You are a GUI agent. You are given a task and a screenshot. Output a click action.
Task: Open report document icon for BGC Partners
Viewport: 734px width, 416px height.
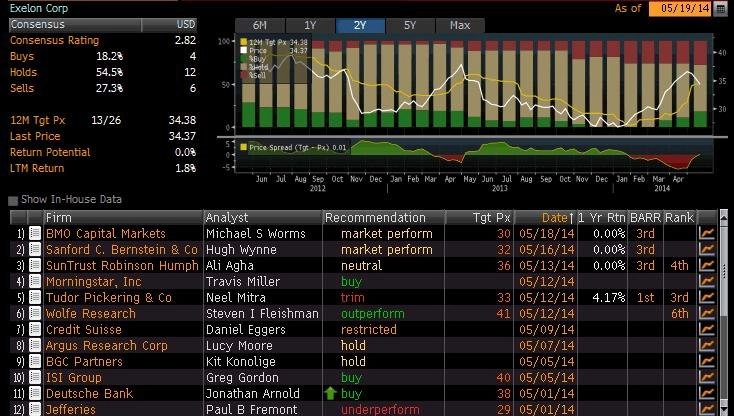pos(35,361)
